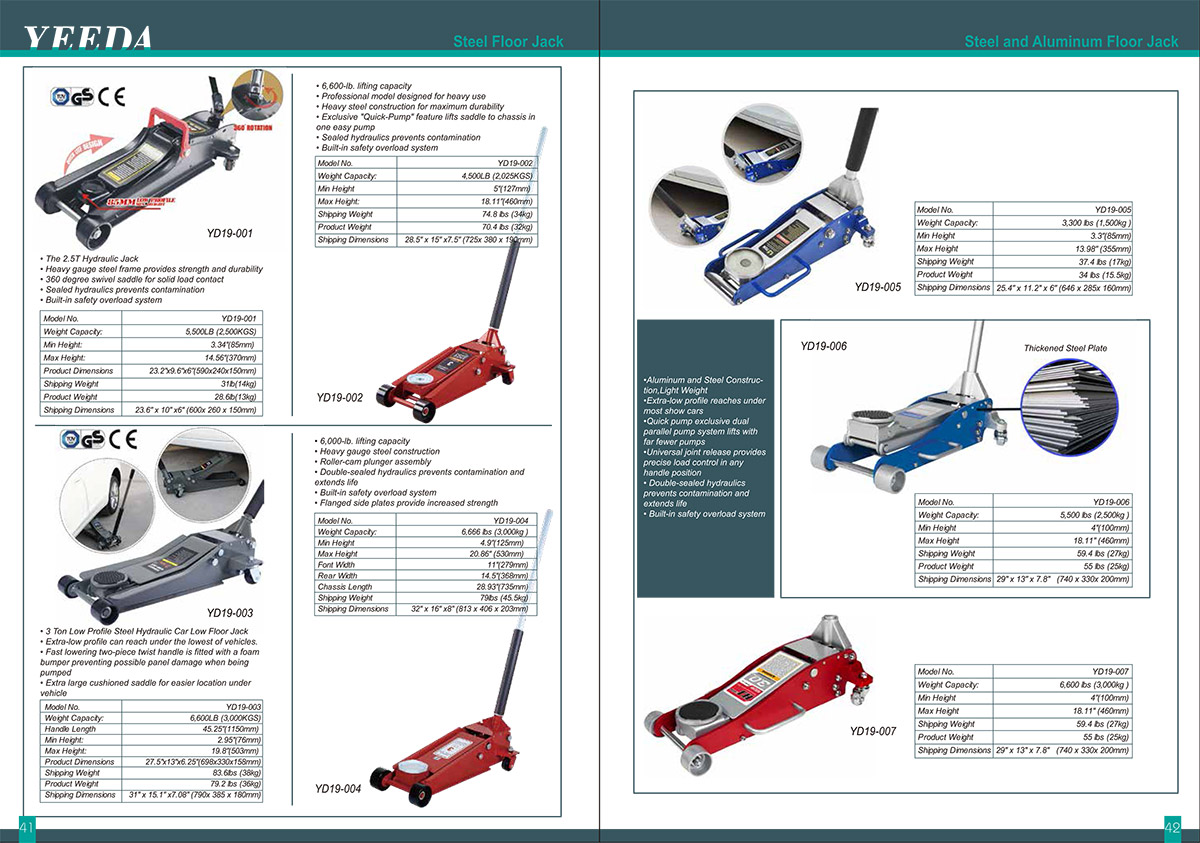Click page number 42
Viewport: 1200px width, 843px height.
click(1173, 827)
